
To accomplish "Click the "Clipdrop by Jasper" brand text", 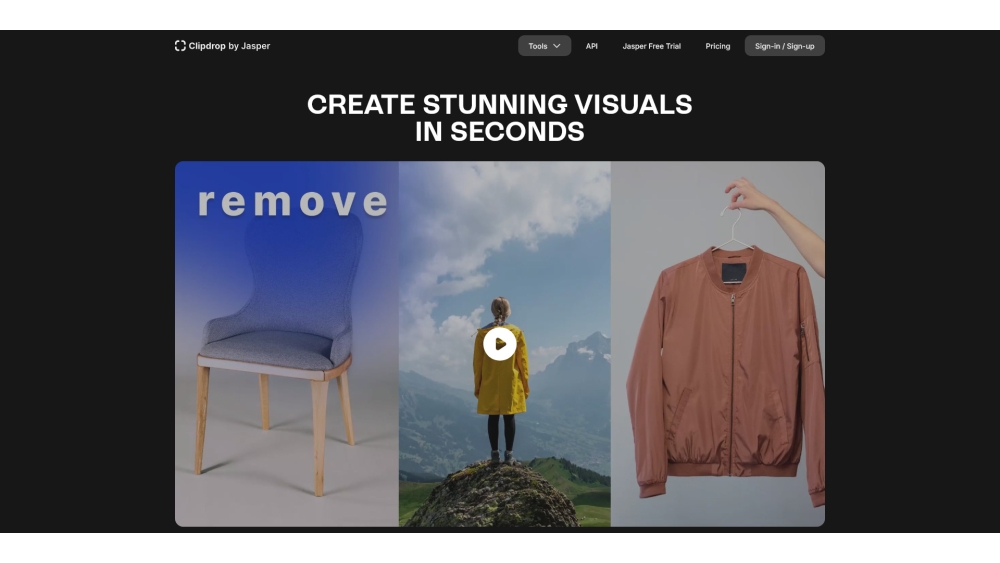I will pos(229,46).
